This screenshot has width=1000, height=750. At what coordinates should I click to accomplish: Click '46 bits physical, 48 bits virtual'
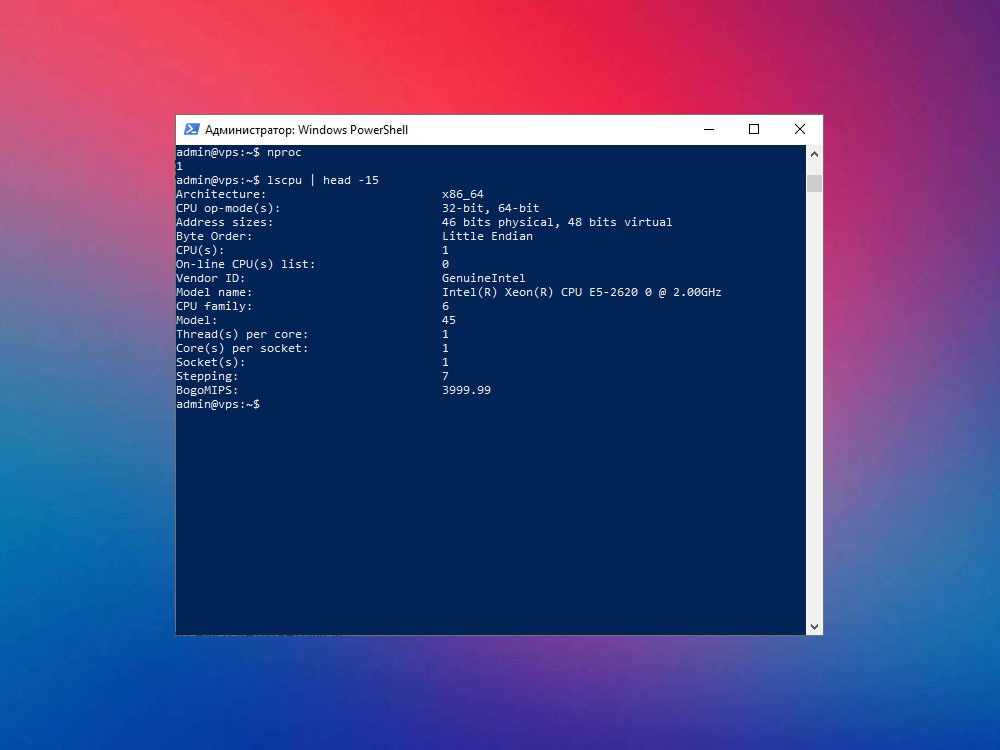pos(557,222)
